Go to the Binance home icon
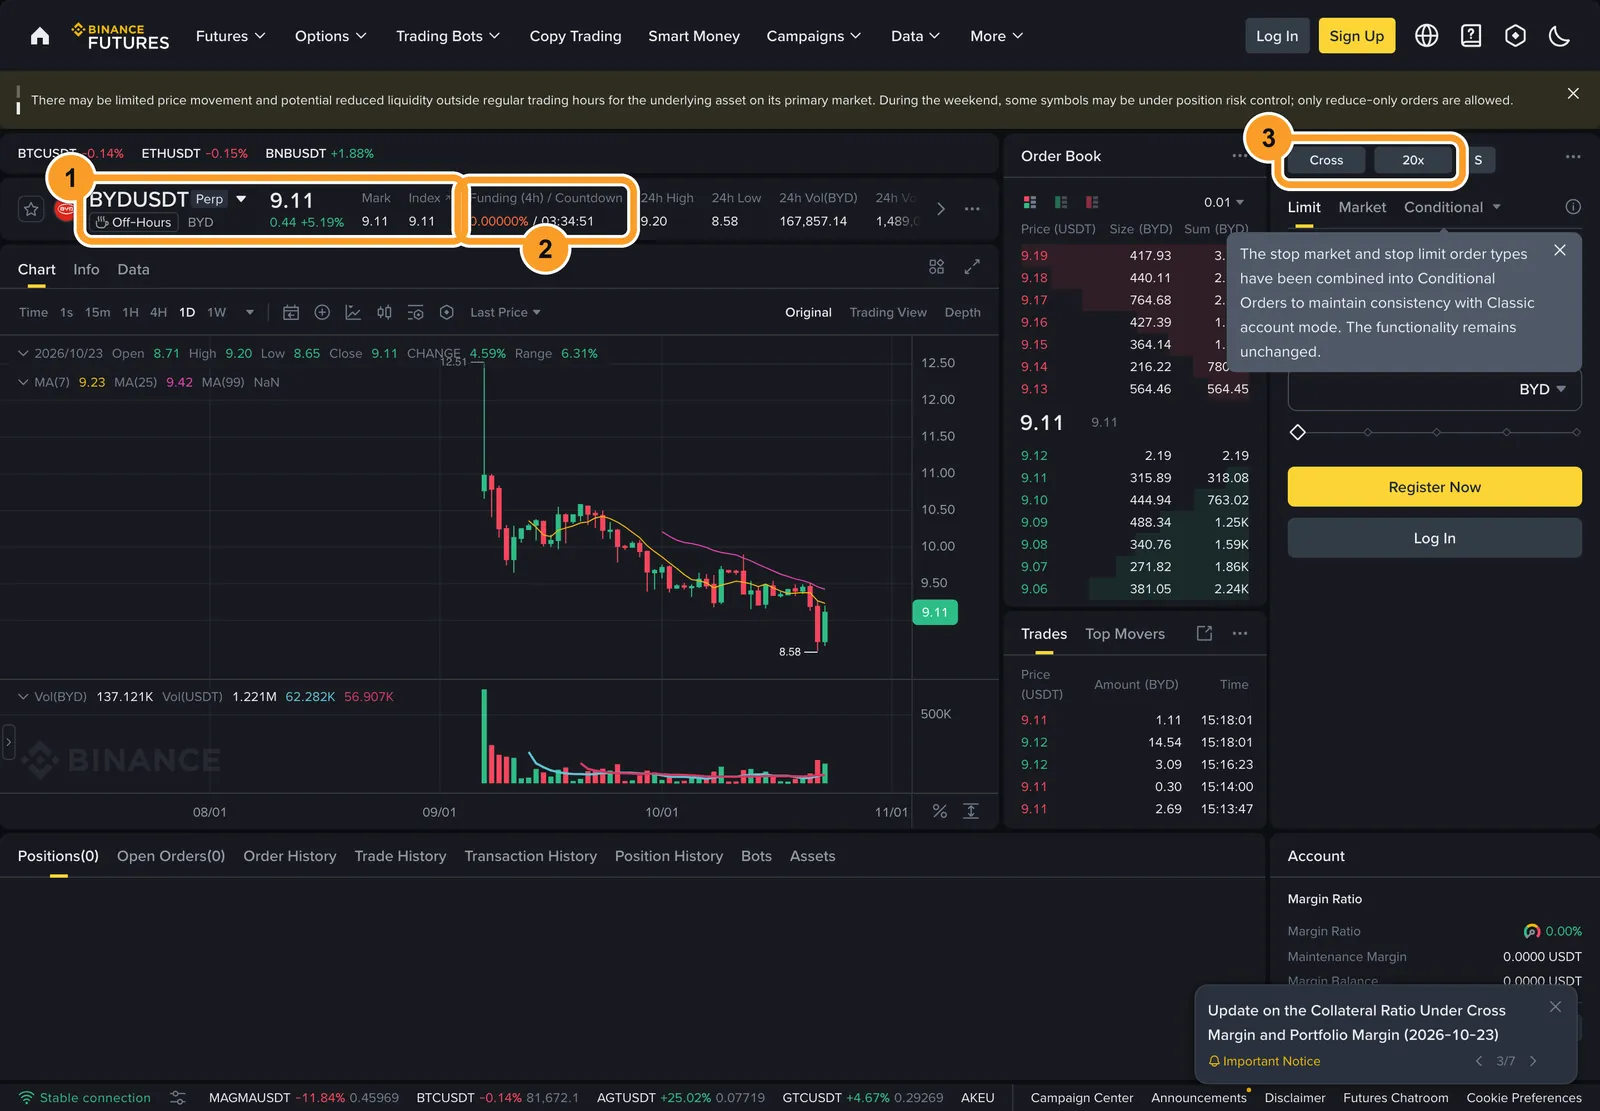The image size is (1600, 1111). coord(40,36)
